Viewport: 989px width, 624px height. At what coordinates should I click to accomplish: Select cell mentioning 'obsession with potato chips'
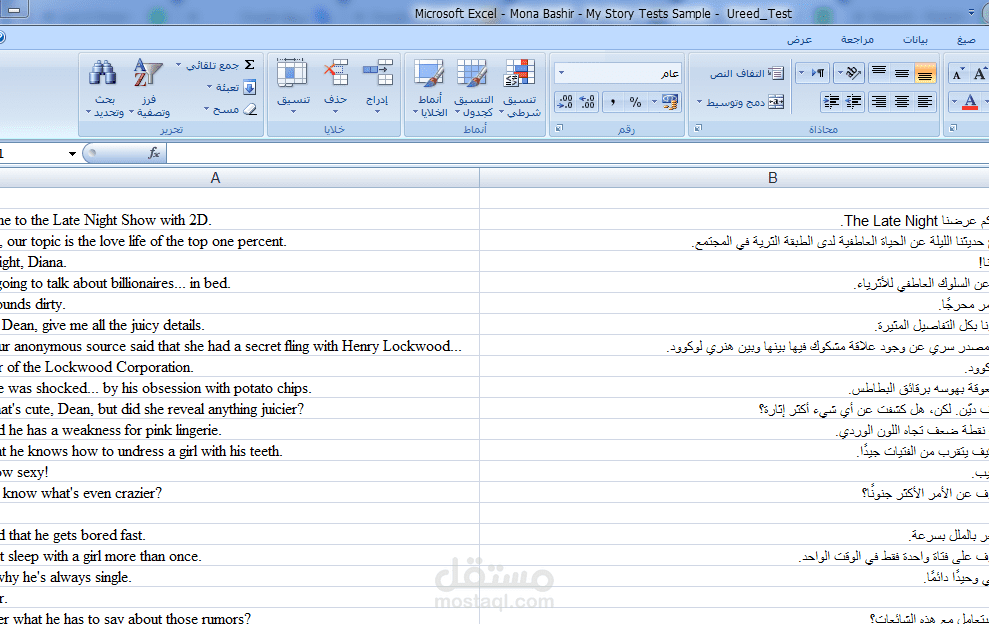[x=240, y=388]
